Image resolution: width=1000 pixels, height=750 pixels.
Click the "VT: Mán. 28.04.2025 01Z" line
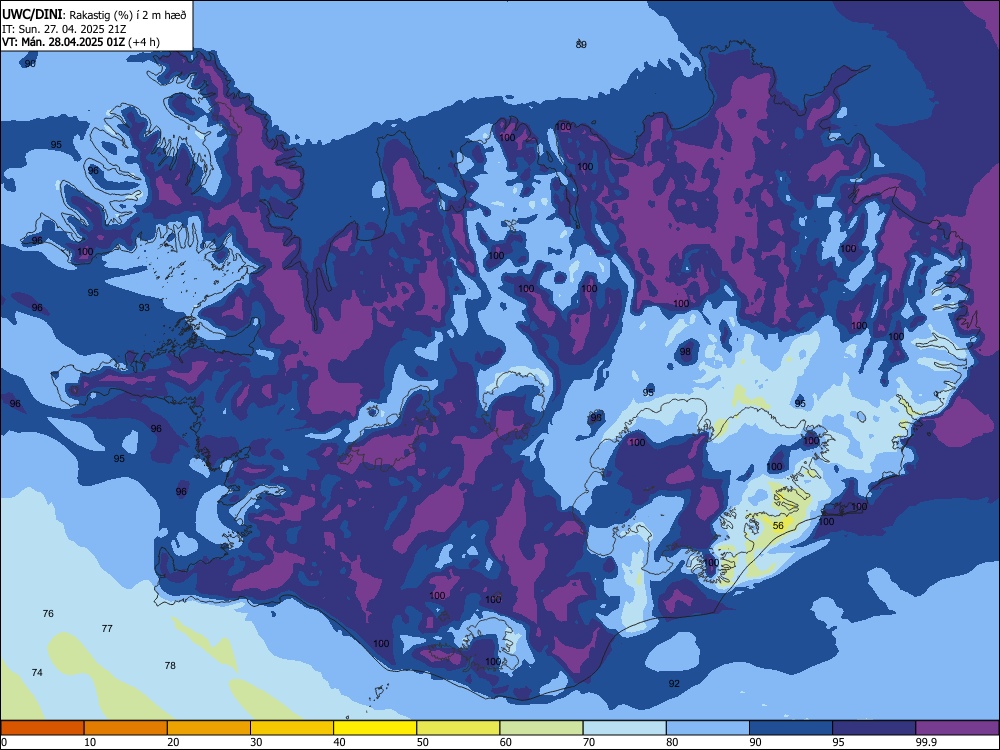pyautogui.click(x=63, y=42)
